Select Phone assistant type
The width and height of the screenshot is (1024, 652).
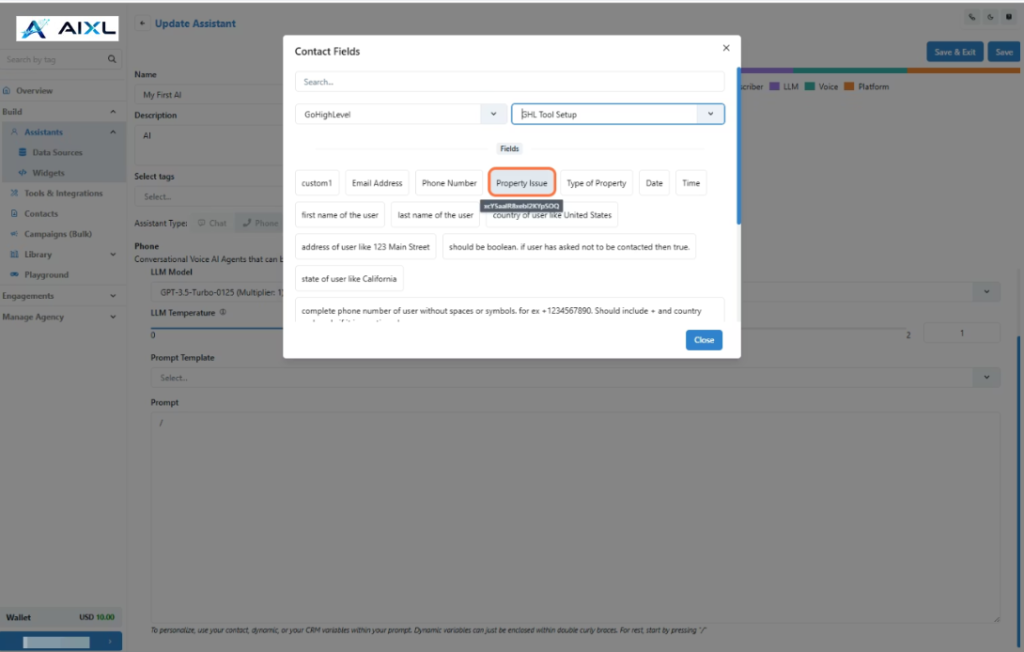coord(258,223)
